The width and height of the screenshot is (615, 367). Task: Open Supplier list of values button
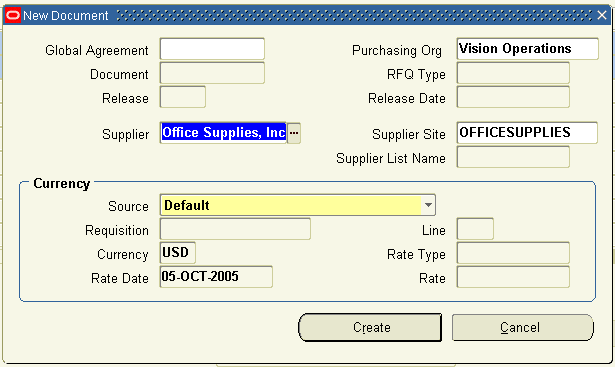point(294,133)
